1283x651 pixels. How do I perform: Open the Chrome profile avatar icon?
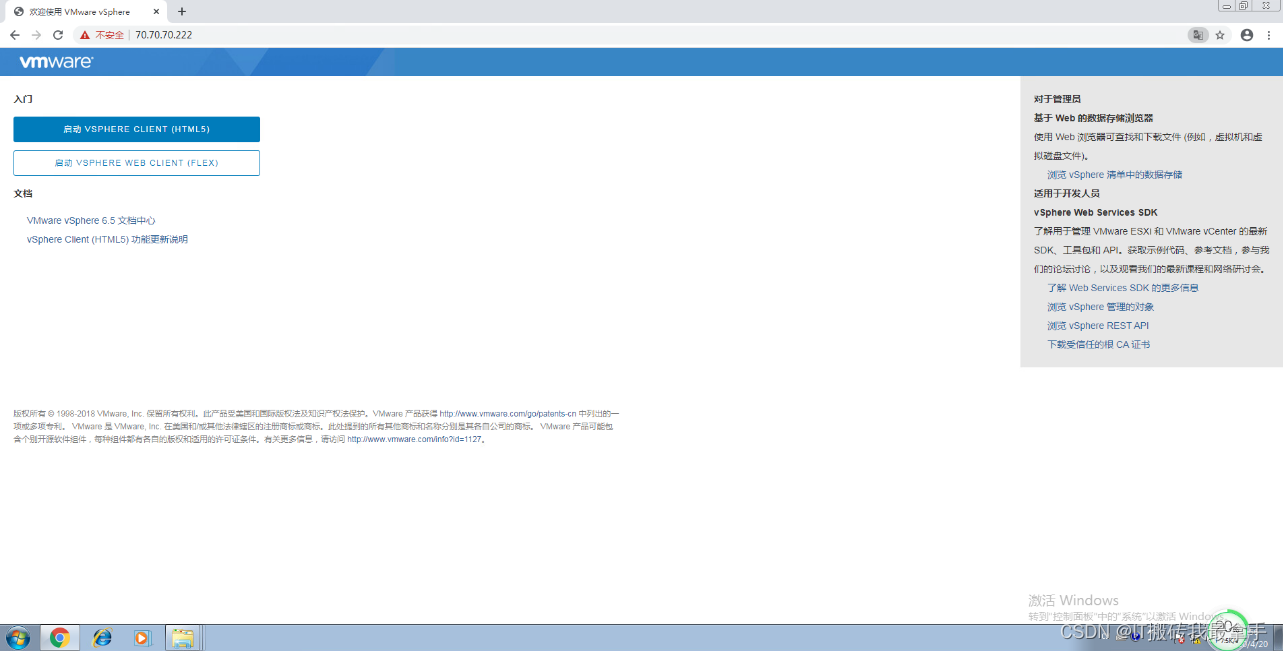[1246, 35]
